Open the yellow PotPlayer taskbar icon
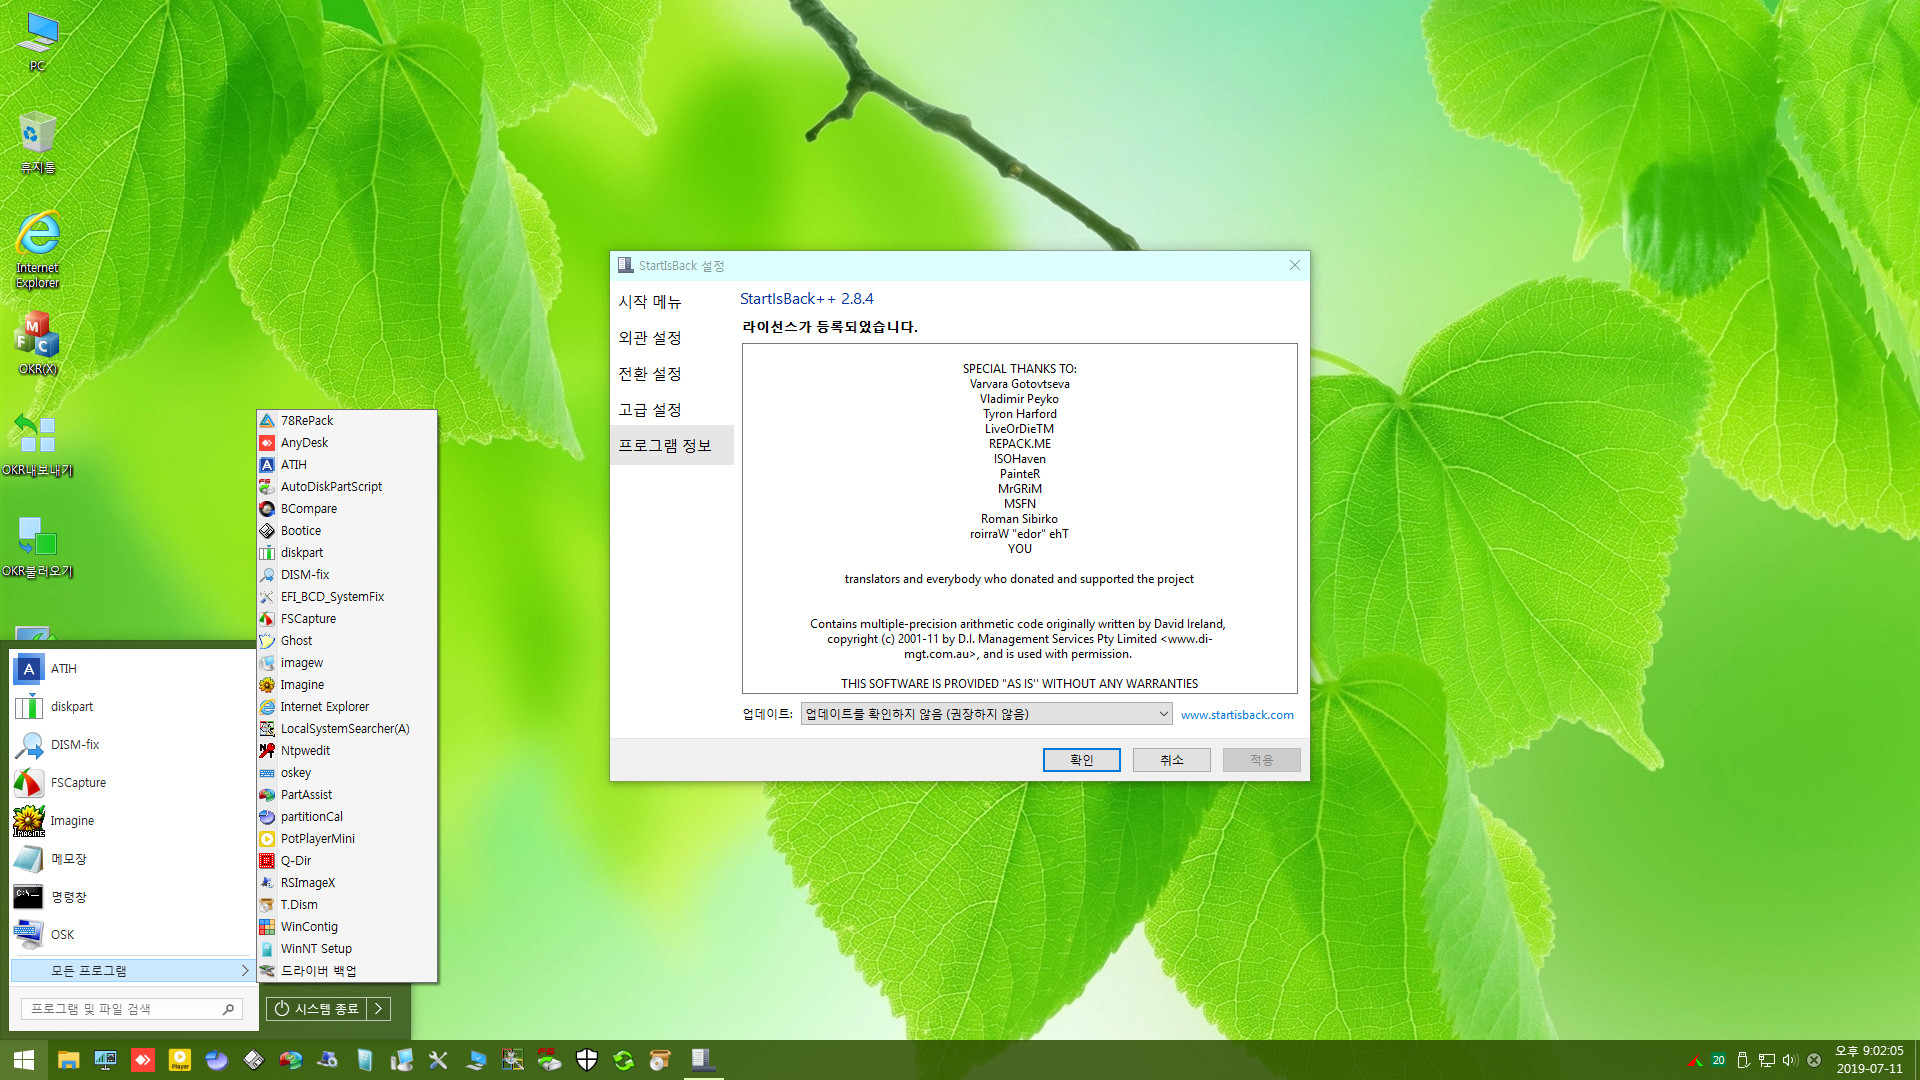1920x1080 pixels. 180,1060
